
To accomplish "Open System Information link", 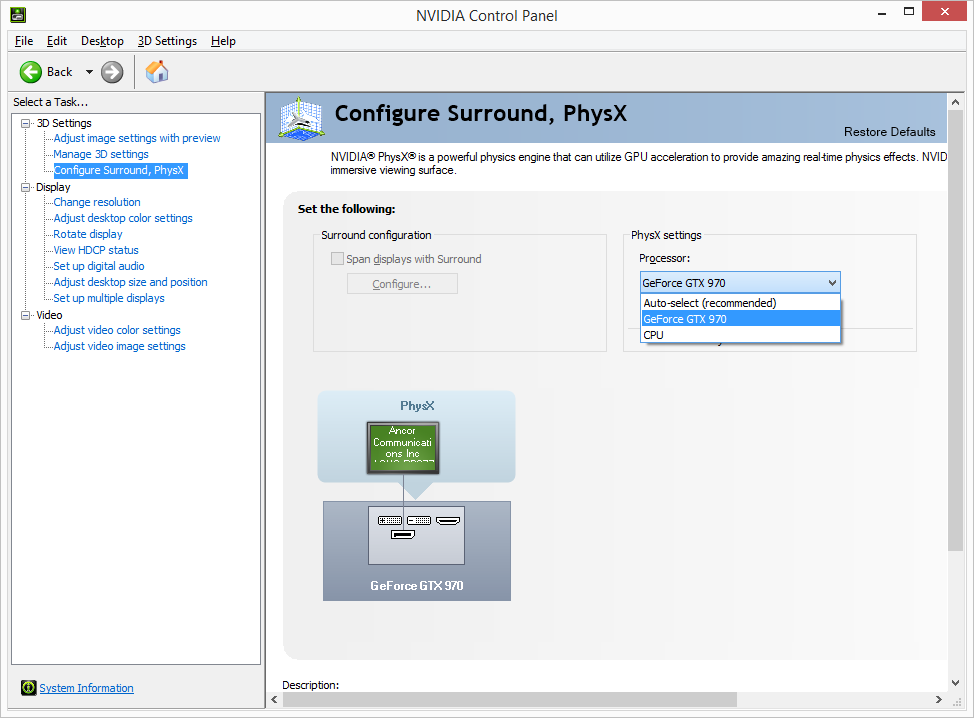I will [86, 688].
